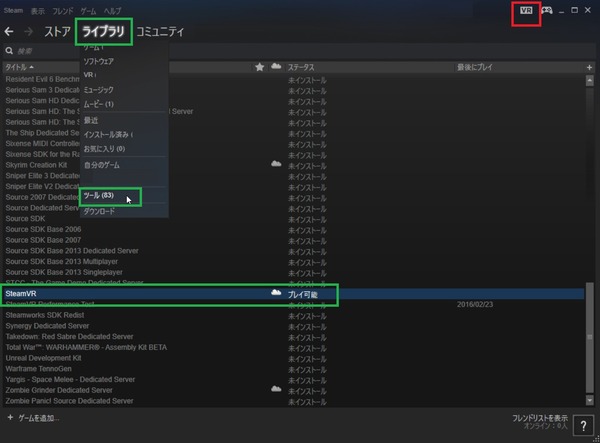The height and width of the screenshot is (443, 600).
Task: Open the Steam menu
Action: 13,11
